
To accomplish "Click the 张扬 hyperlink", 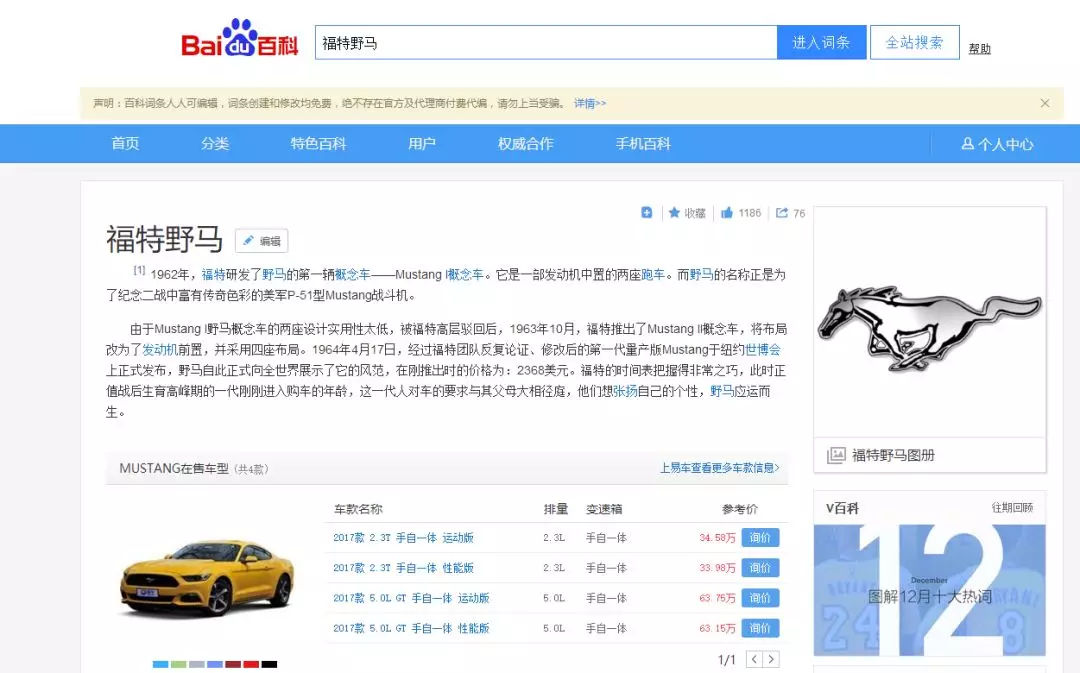I will click(625, 391).
